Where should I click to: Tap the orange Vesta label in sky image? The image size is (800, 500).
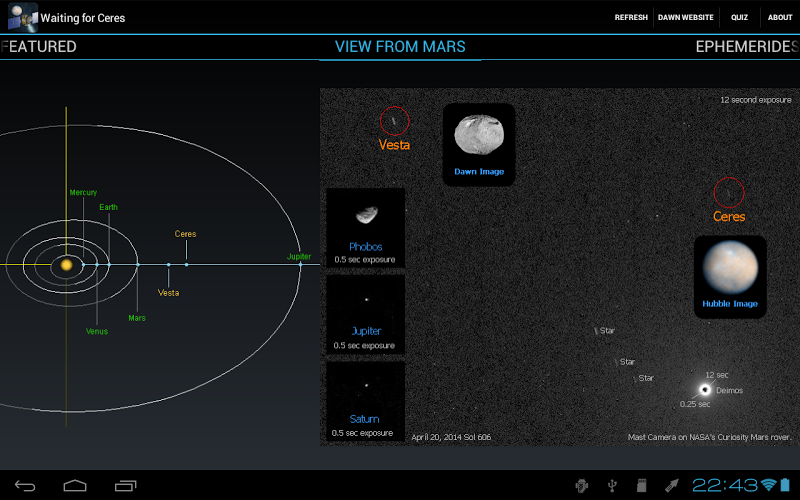click(394, 145)
